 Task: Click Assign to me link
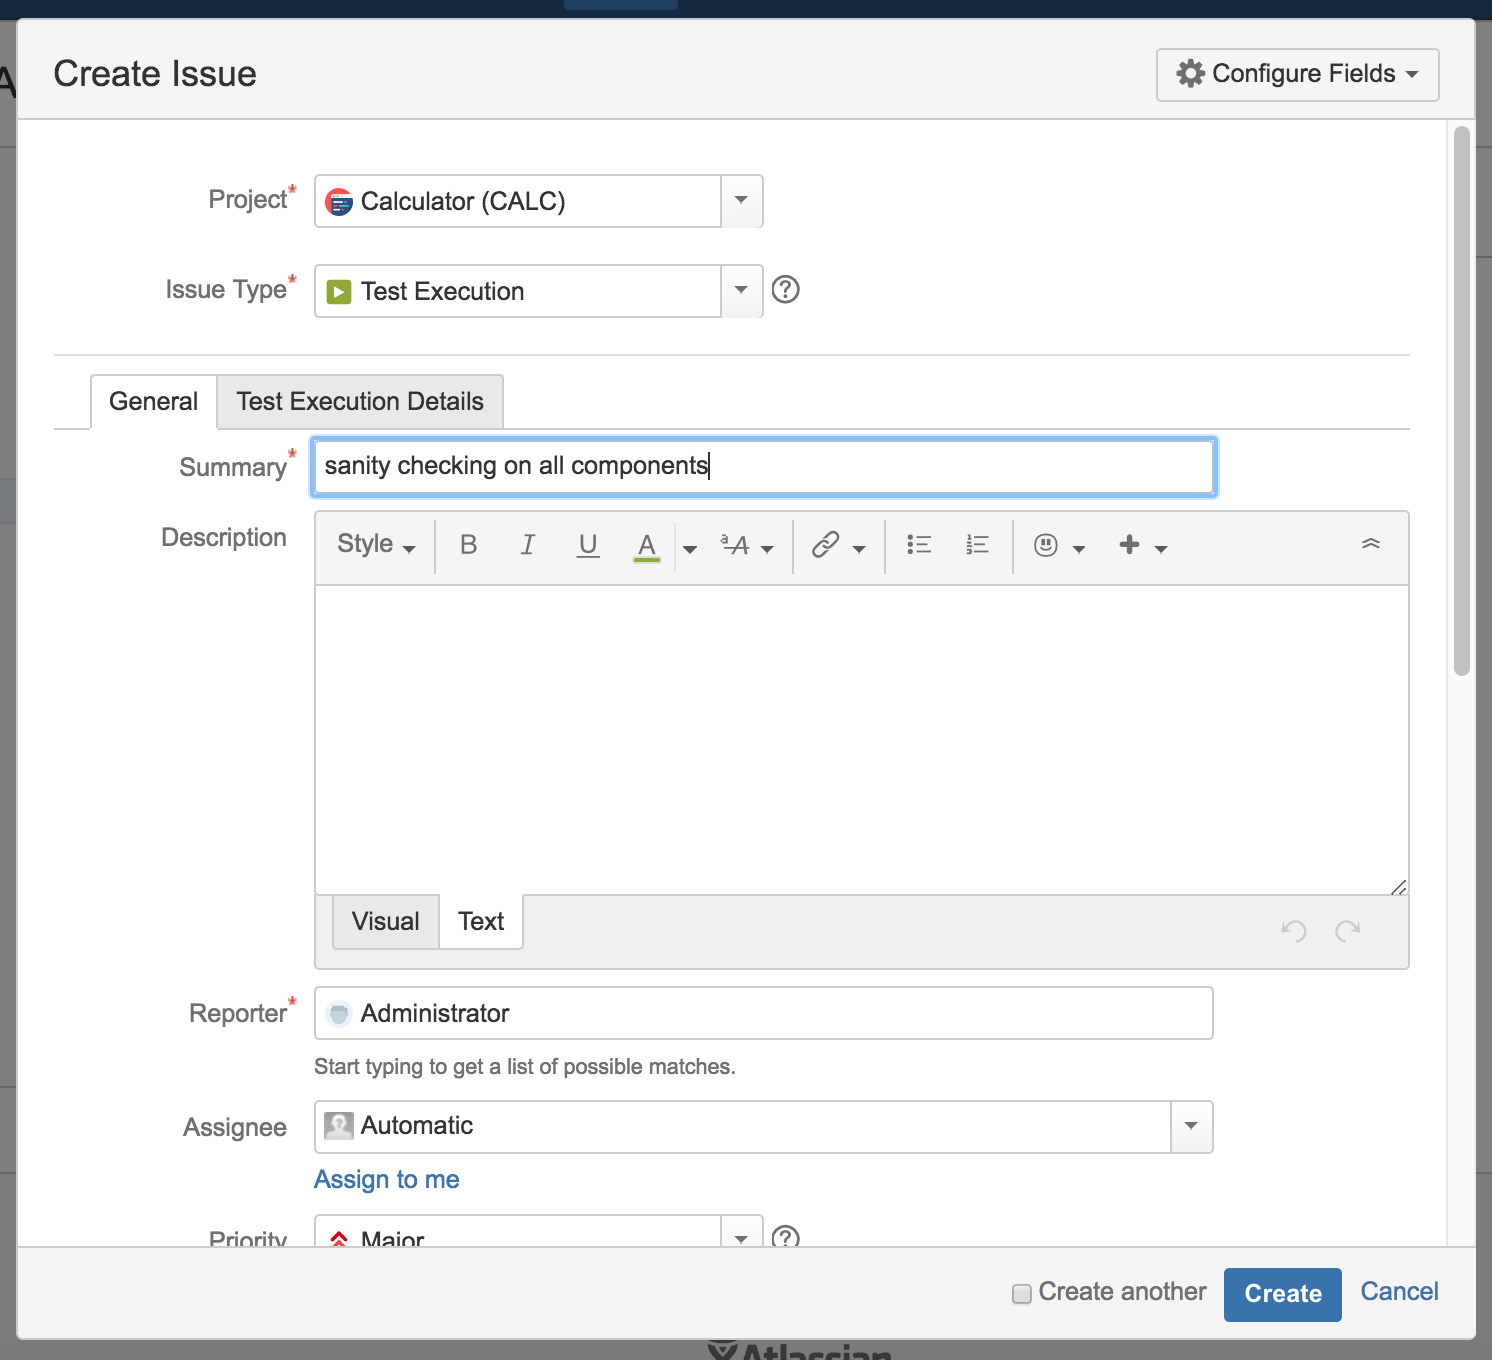point(387,1180)
